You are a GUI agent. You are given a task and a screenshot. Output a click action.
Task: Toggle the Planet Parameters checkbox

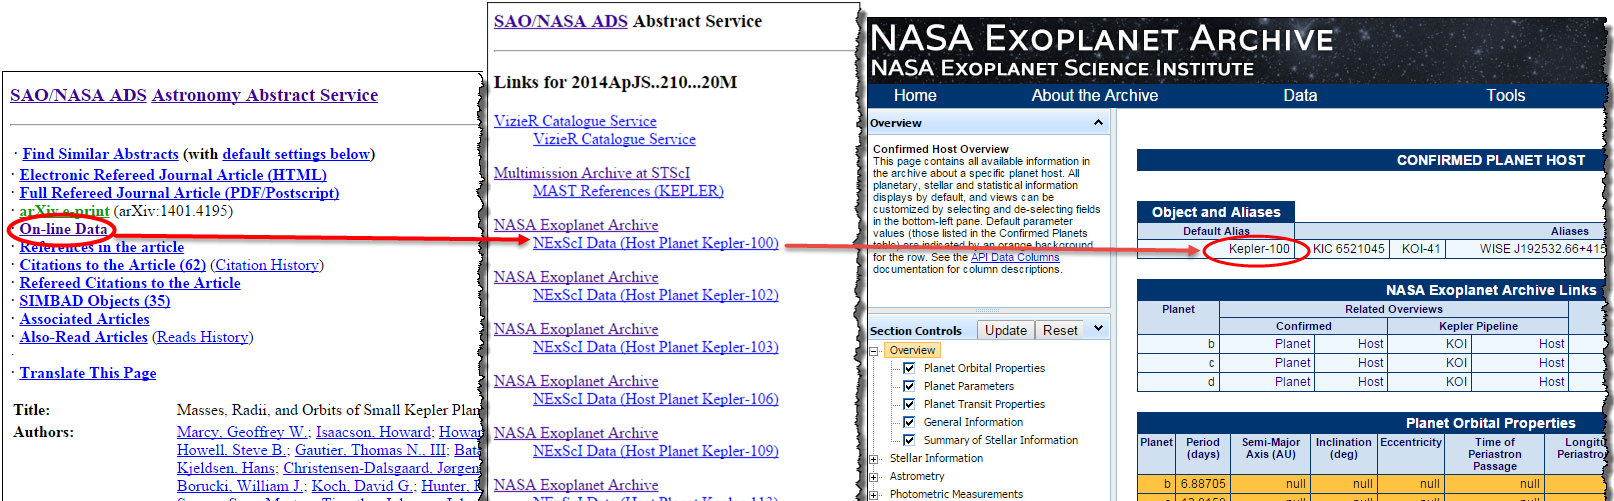(x=909, y=386)
